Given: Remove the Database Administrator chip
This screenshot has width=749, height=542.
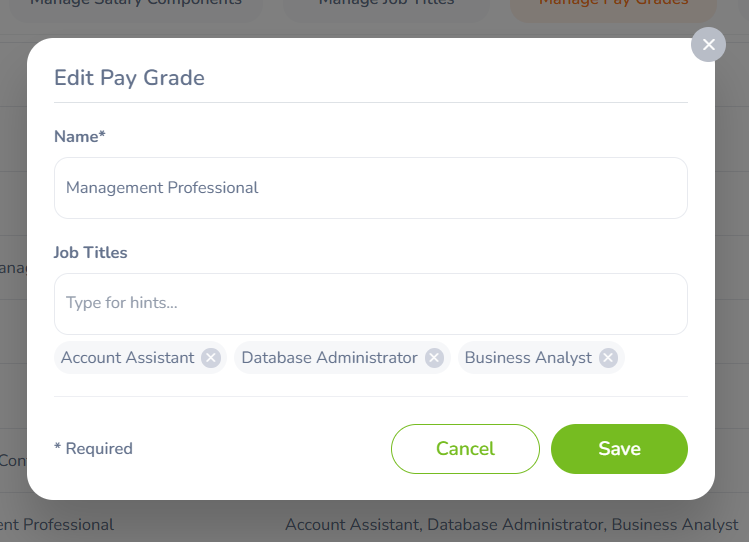Looking at the screenshot, I should [434, 358].
